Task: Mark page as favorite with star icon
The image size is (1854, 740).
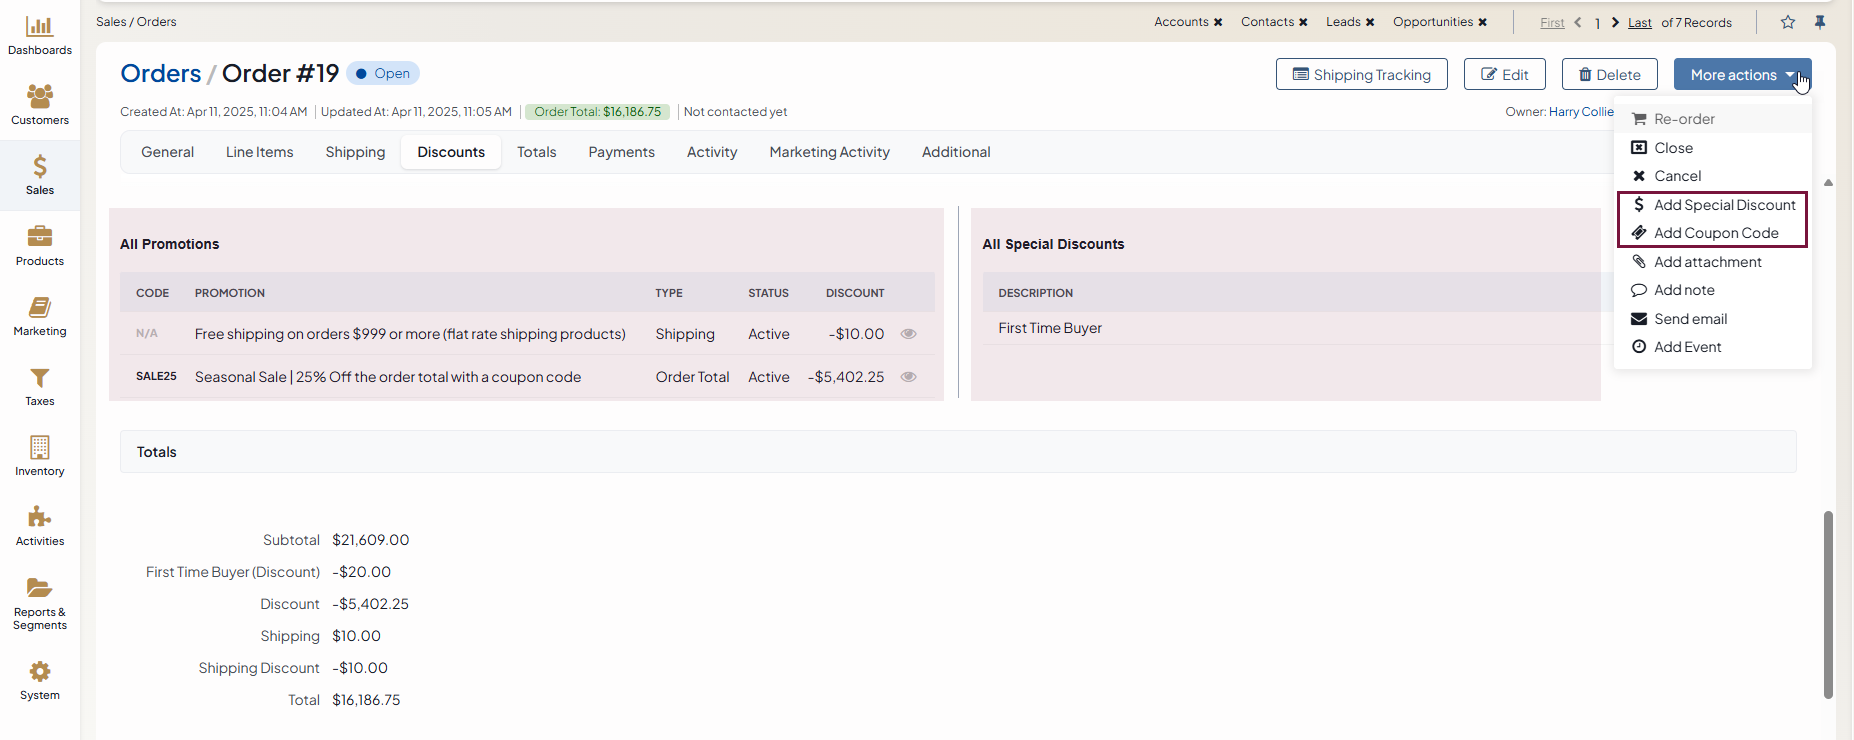Action: [1788, 22]
